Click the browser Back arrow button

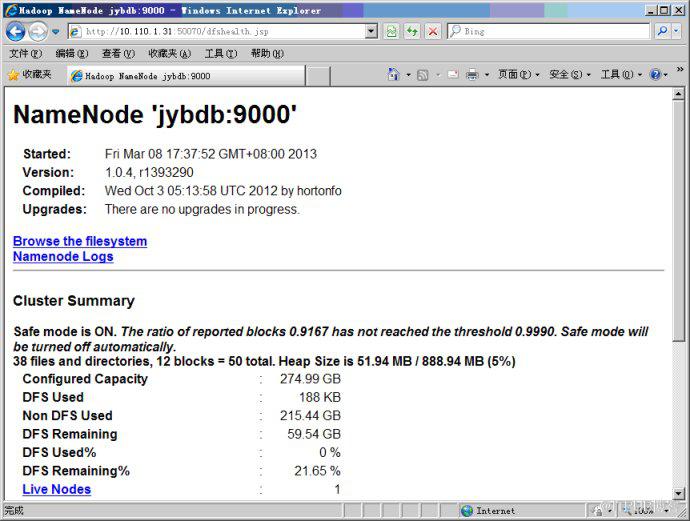tap(16, 32)
